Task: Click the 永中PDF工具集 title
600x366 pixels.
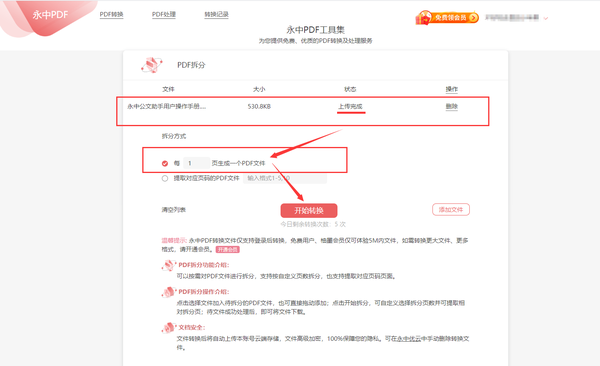Action: pyautogui.click(x=315, y=30)
